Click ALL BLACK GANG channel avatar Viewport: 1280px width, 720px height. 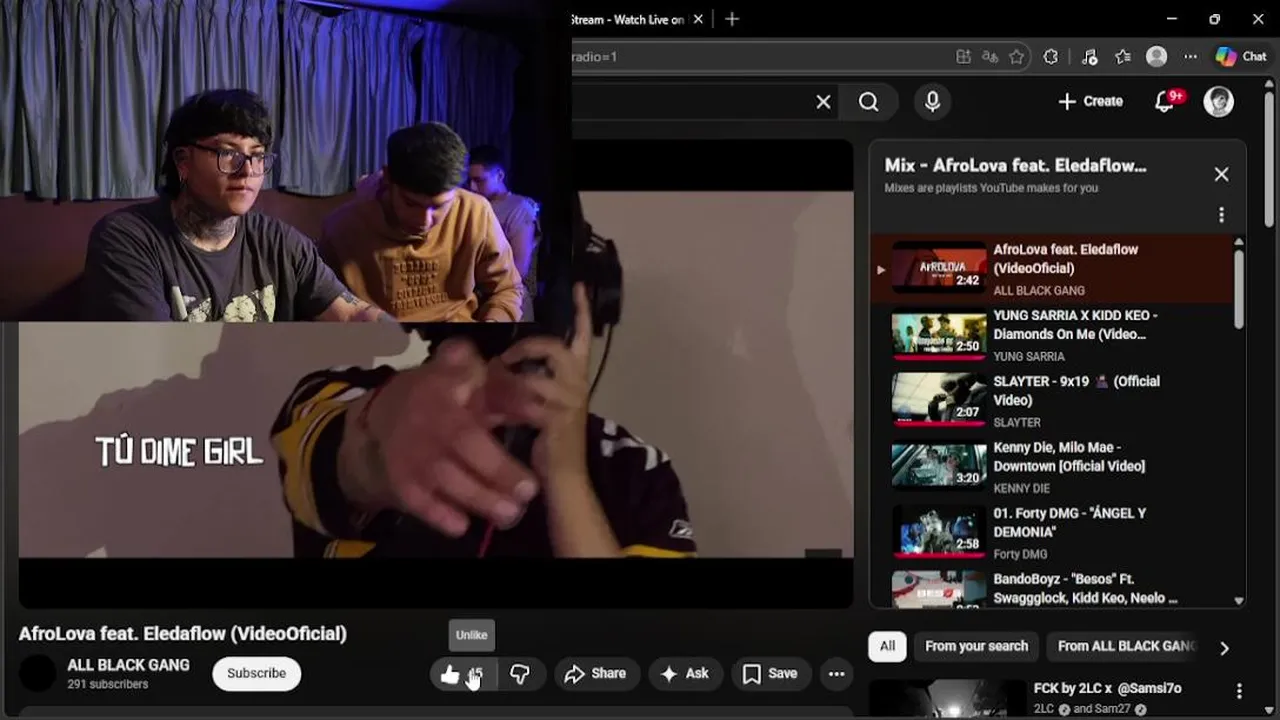[x=38, y=673]
